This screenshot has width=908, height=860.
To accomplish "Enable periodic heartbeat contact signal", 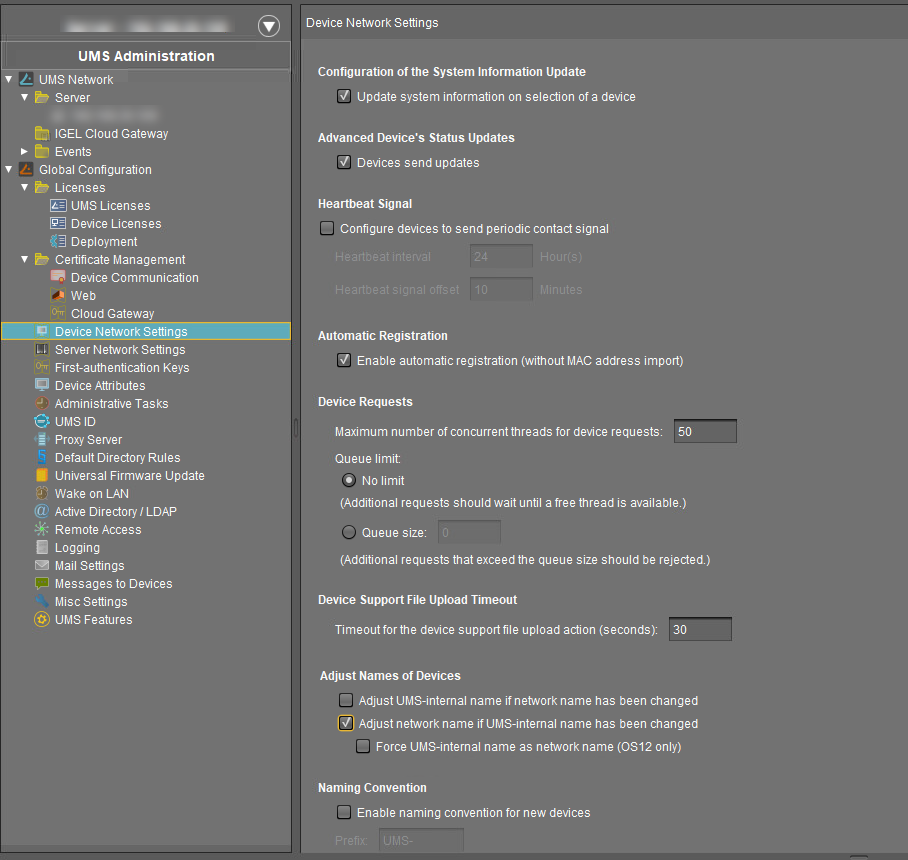I will pyautogui.click(x=326, y=228).
